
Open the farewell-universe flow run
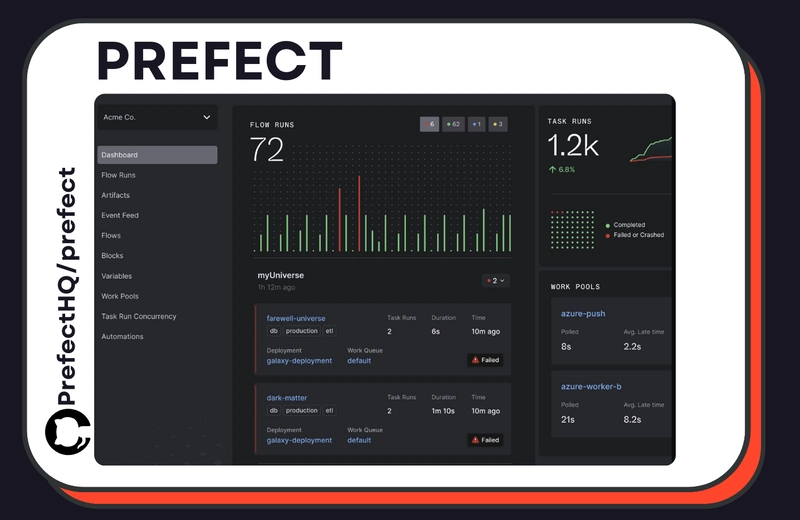point(296,318)
